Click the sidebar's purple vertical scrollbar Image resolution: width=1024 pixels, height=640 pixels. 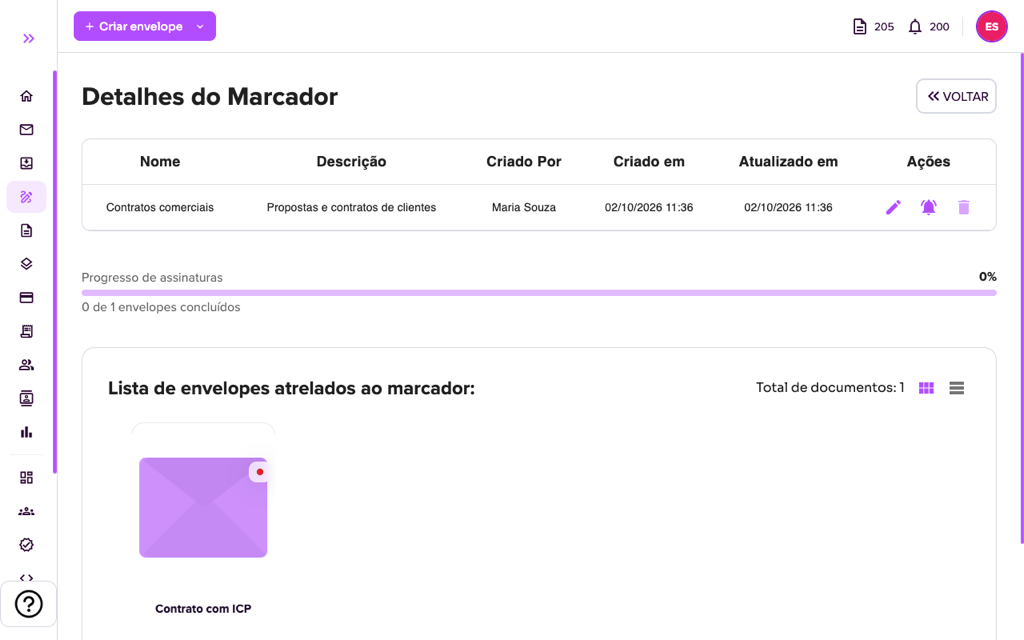[55, 272]
